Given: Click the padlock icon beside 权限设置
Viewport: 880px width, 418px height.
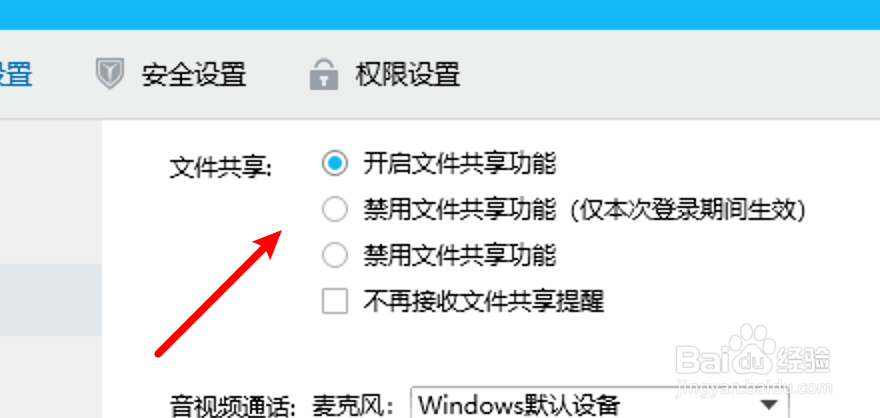Looking at the screenshot, I should (324, 75).
